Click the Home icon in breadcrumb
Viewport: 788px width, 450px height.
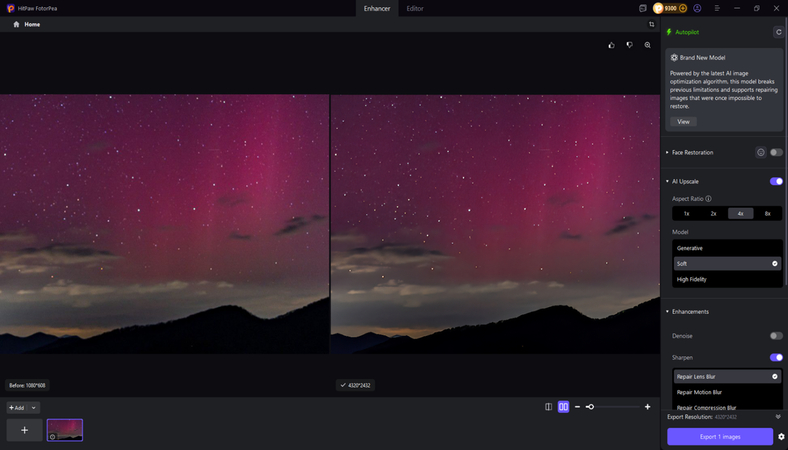point(16,24)
